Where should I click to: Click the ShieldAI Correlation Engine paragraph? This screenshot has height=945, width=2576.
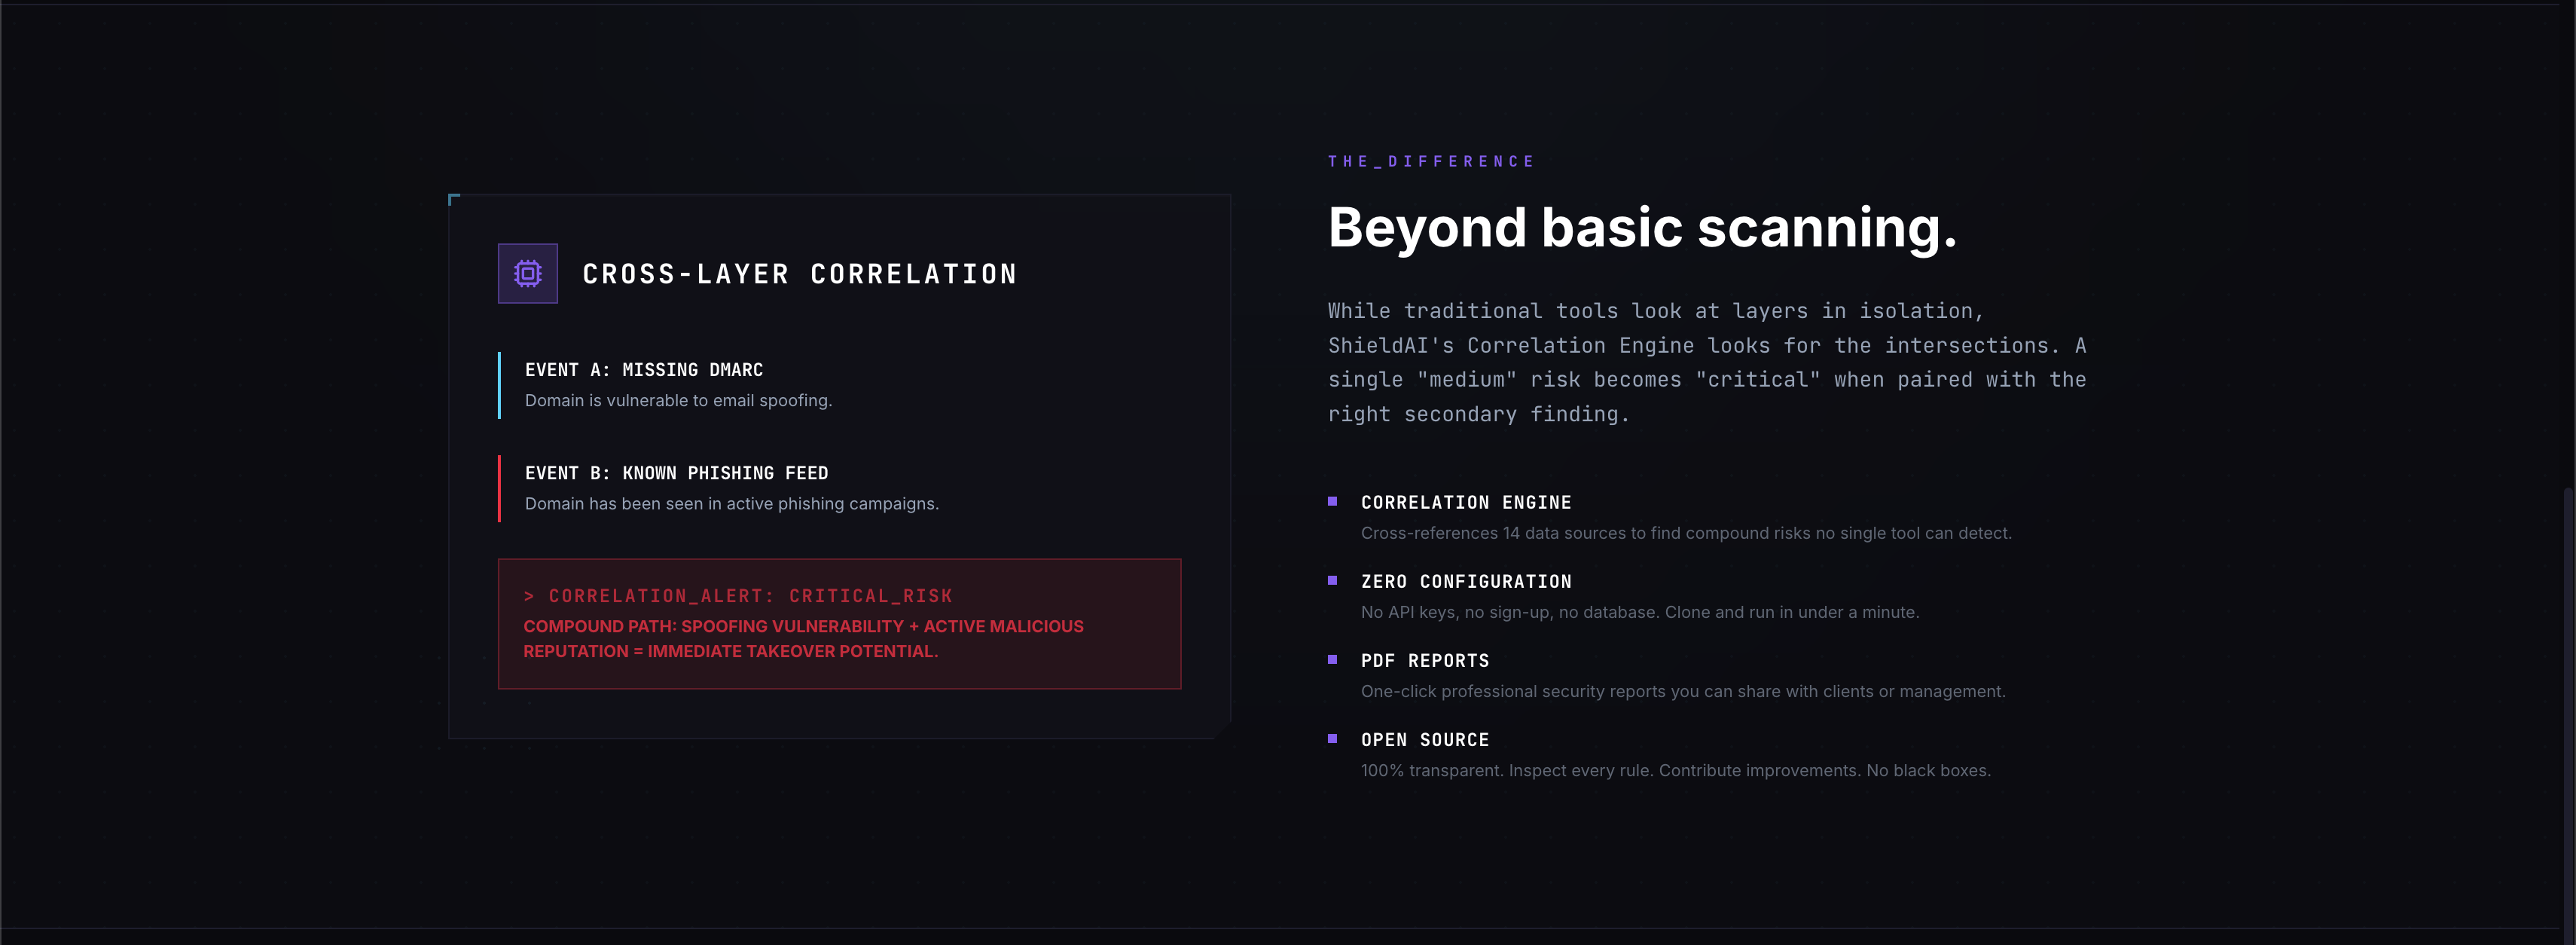1705,362
